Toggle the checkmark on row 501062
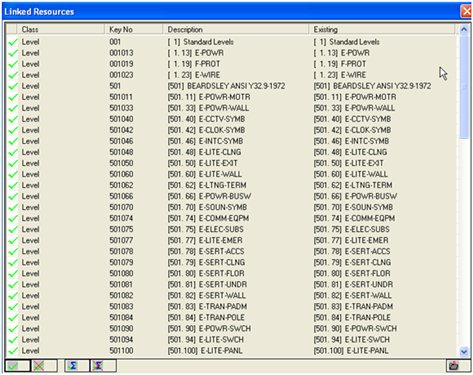This screenshot has height=375, width=473. pos(13,185)
